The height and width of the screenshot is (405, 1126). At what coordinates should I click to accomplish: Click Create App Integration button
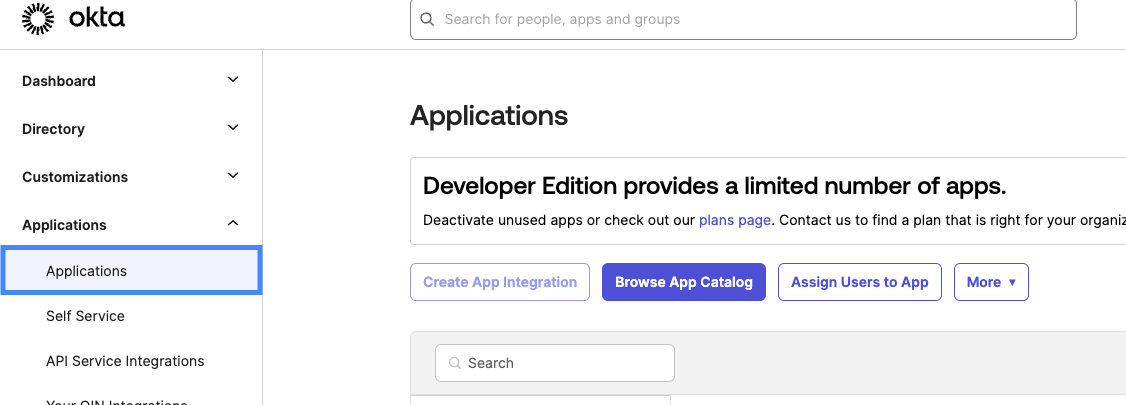pos(500,282)
